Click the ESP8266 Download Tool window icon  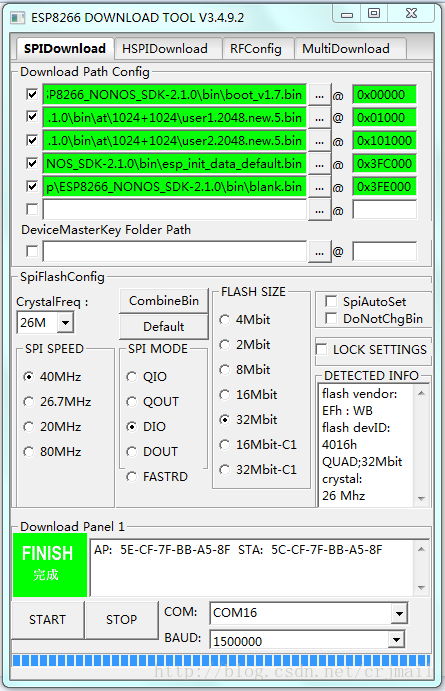(x=18, y=18)
